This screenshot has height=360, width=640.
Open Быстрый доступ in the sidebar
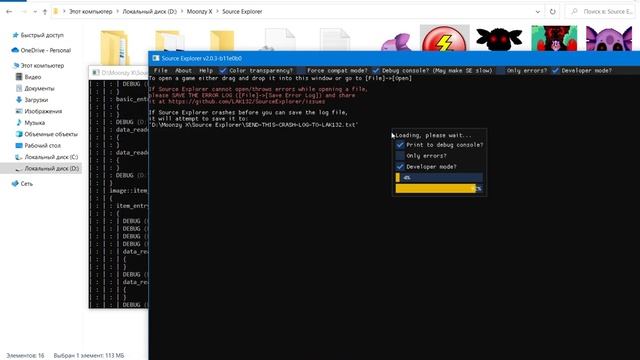[42, 35]
